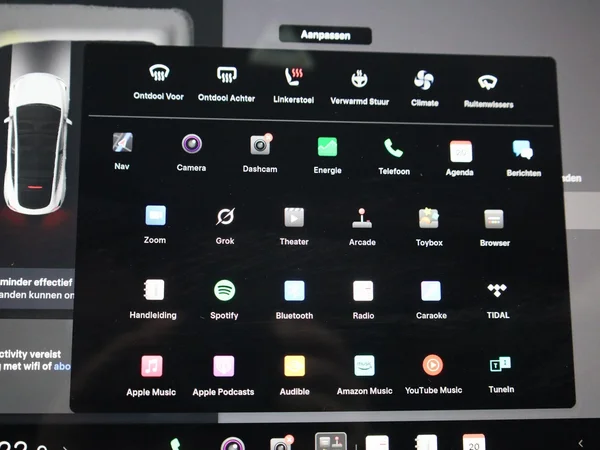Tap the app launcher icon in bottom dock
The height and width of the screenshot is (450, 600).
(331, 442)
